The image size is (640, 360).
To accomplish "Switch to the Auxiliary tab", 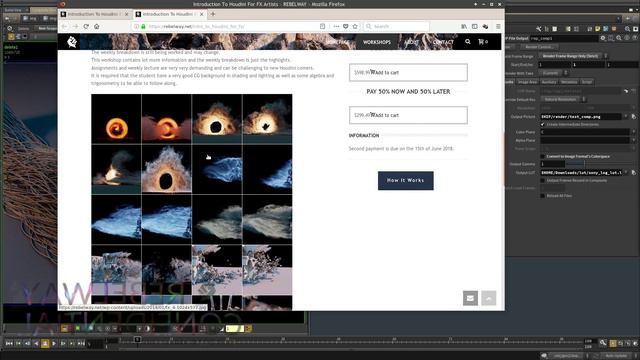I will click(549, 82).
